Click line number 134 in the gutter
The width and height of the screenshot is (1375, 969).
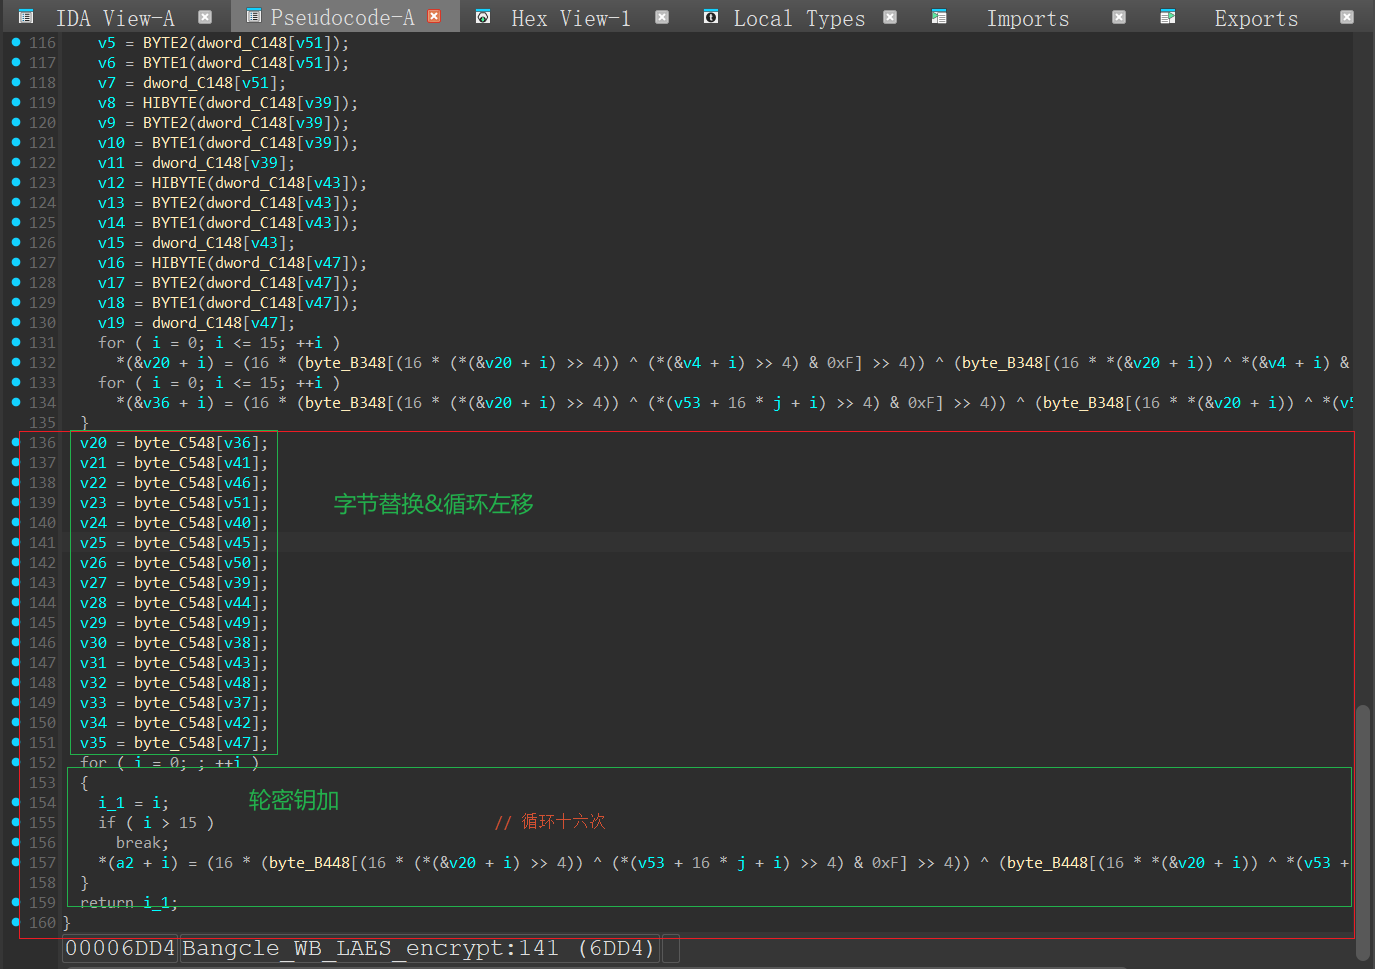click(42, 402)
